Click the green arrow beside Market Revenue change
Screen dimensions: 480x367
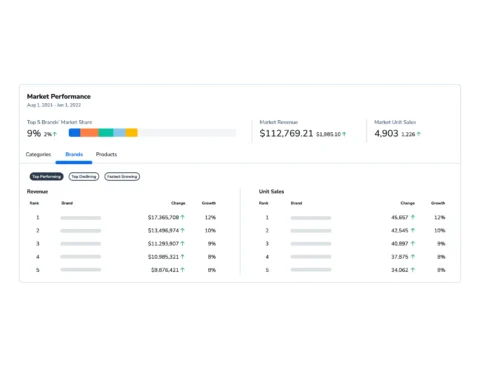(x=344, y=134)
